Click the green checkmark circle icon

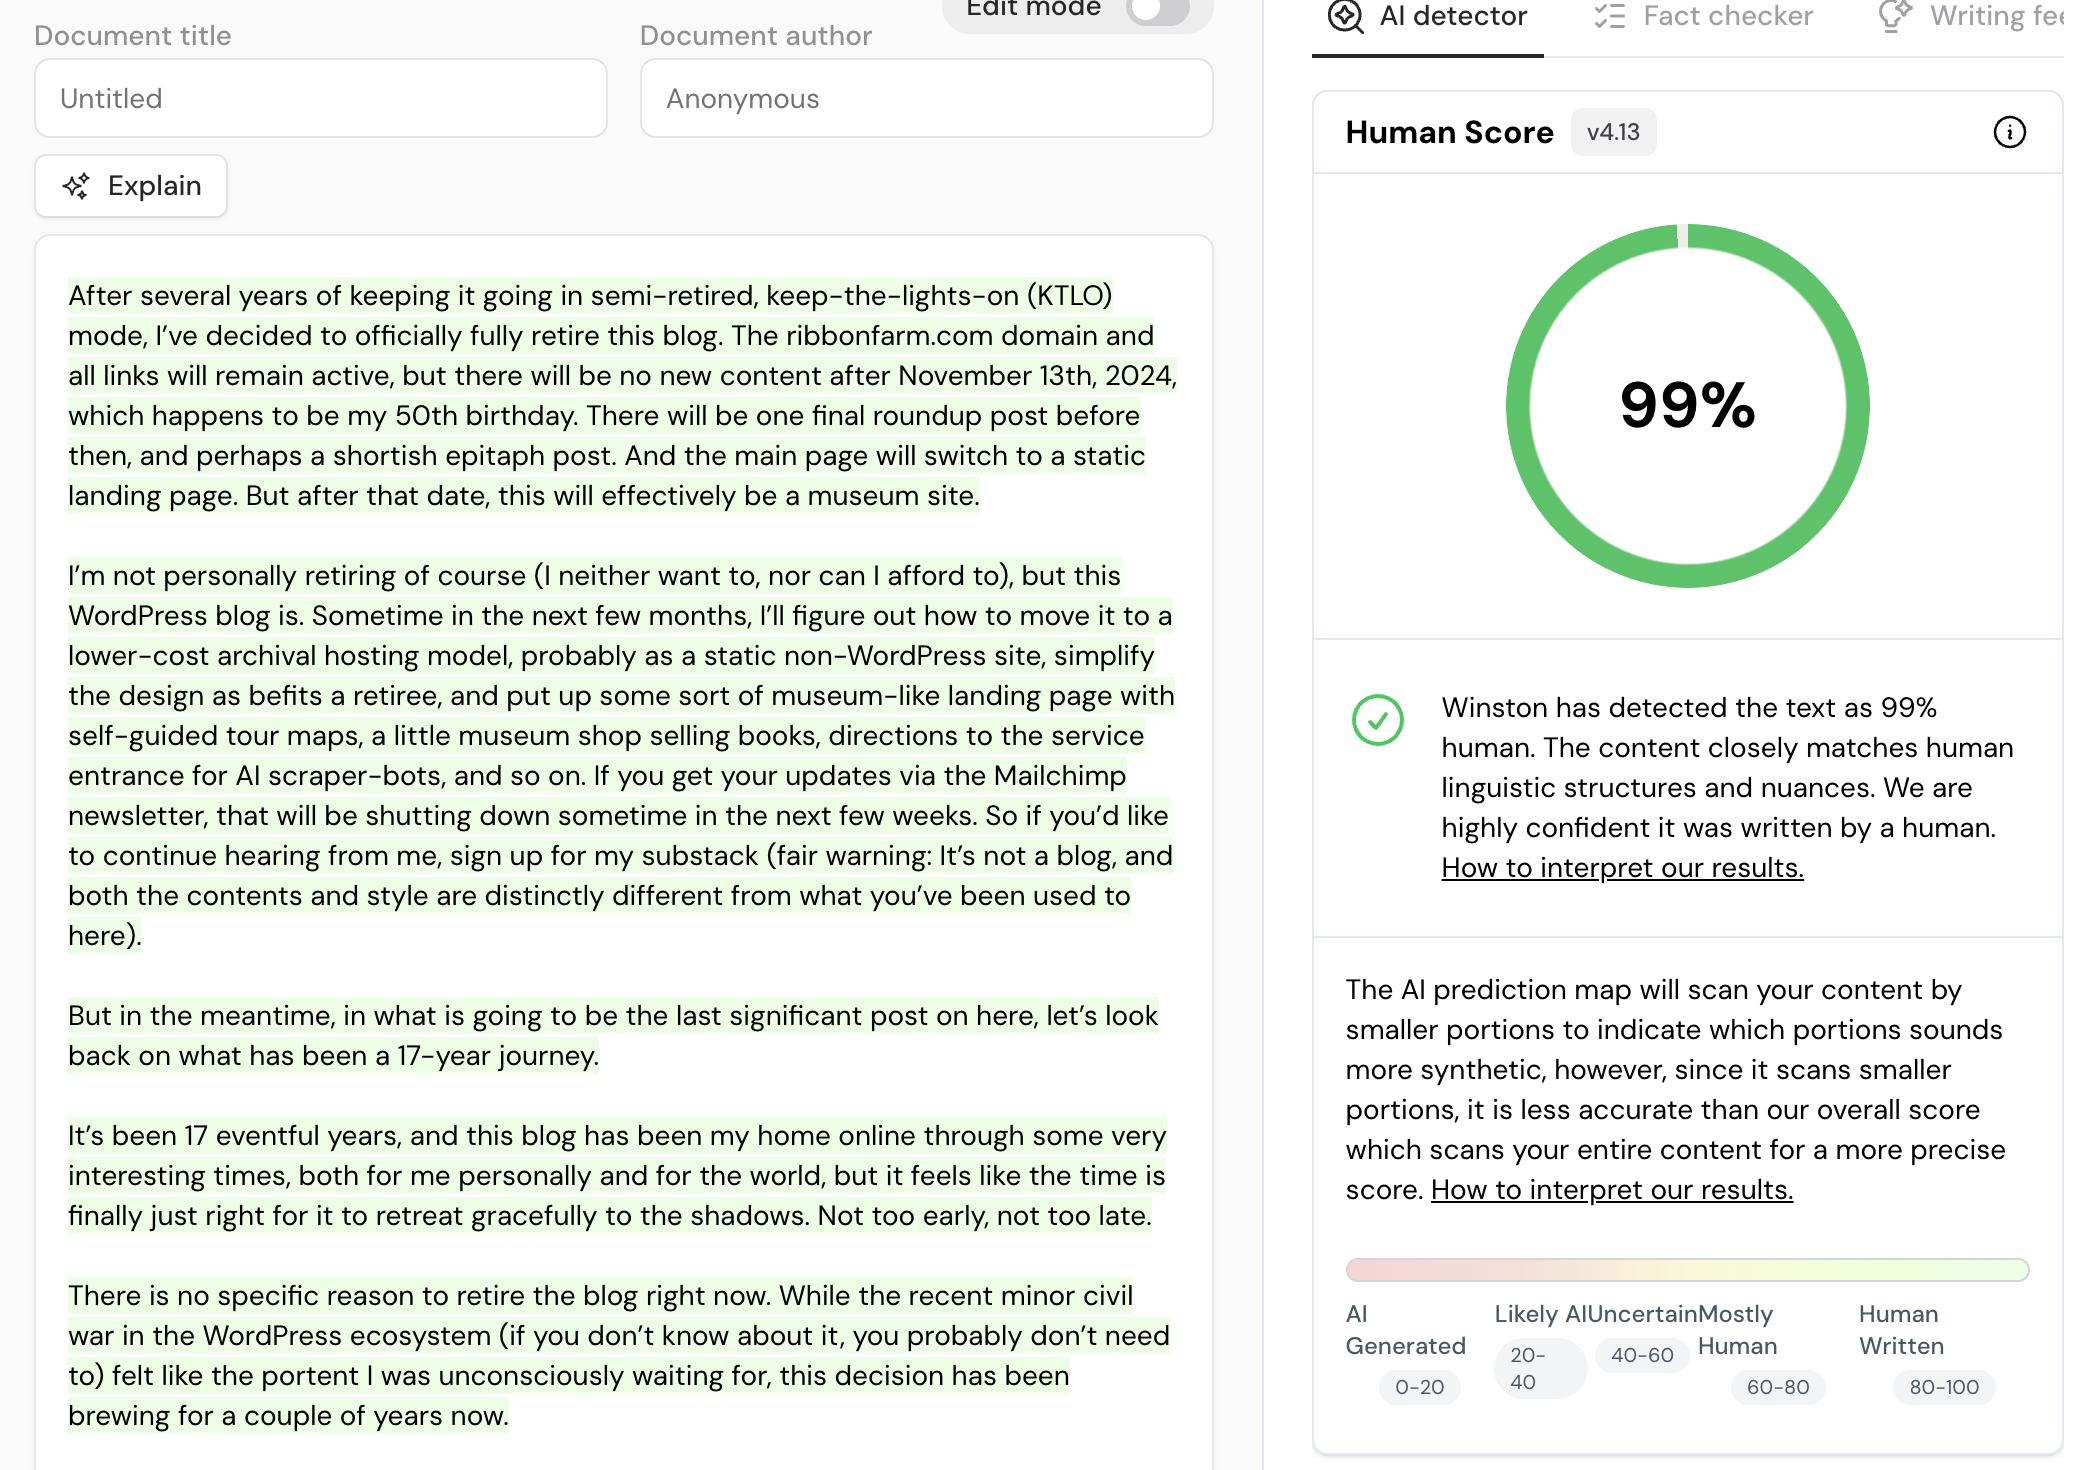click(x=1377, y=720)
